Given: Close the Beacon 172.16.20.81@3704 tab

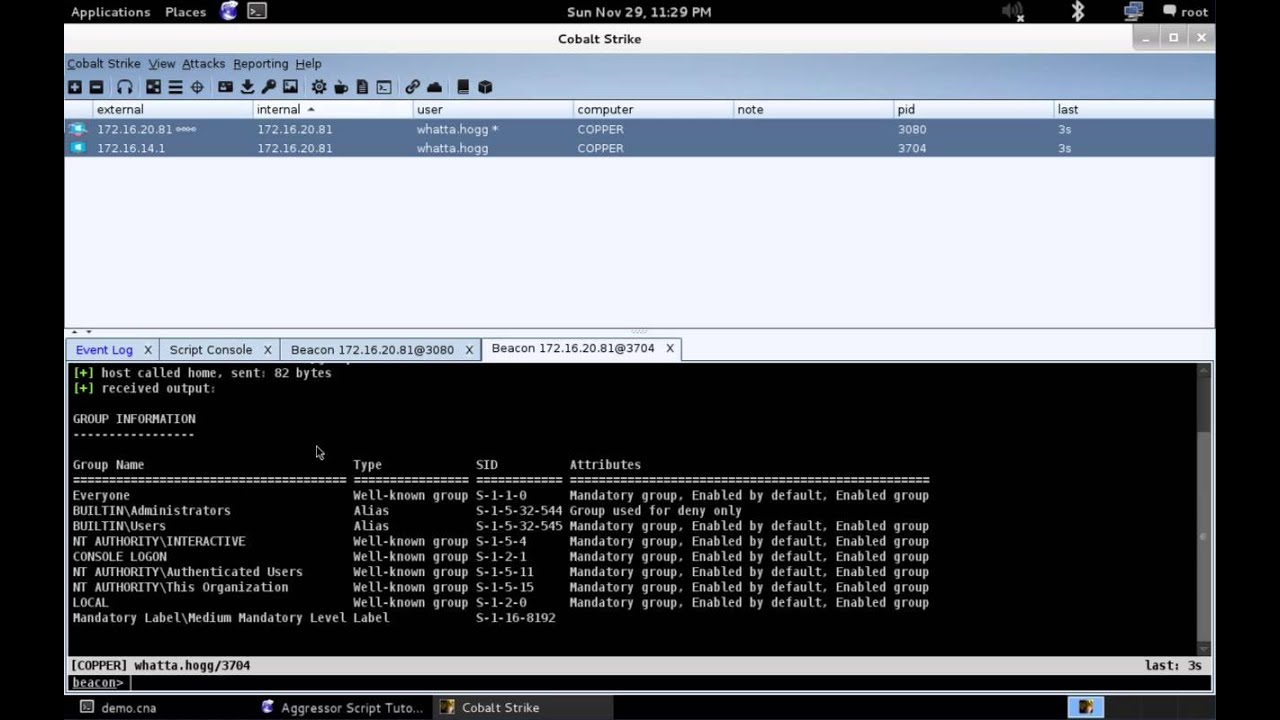Looking at the screenshot, I should [670, 348].
